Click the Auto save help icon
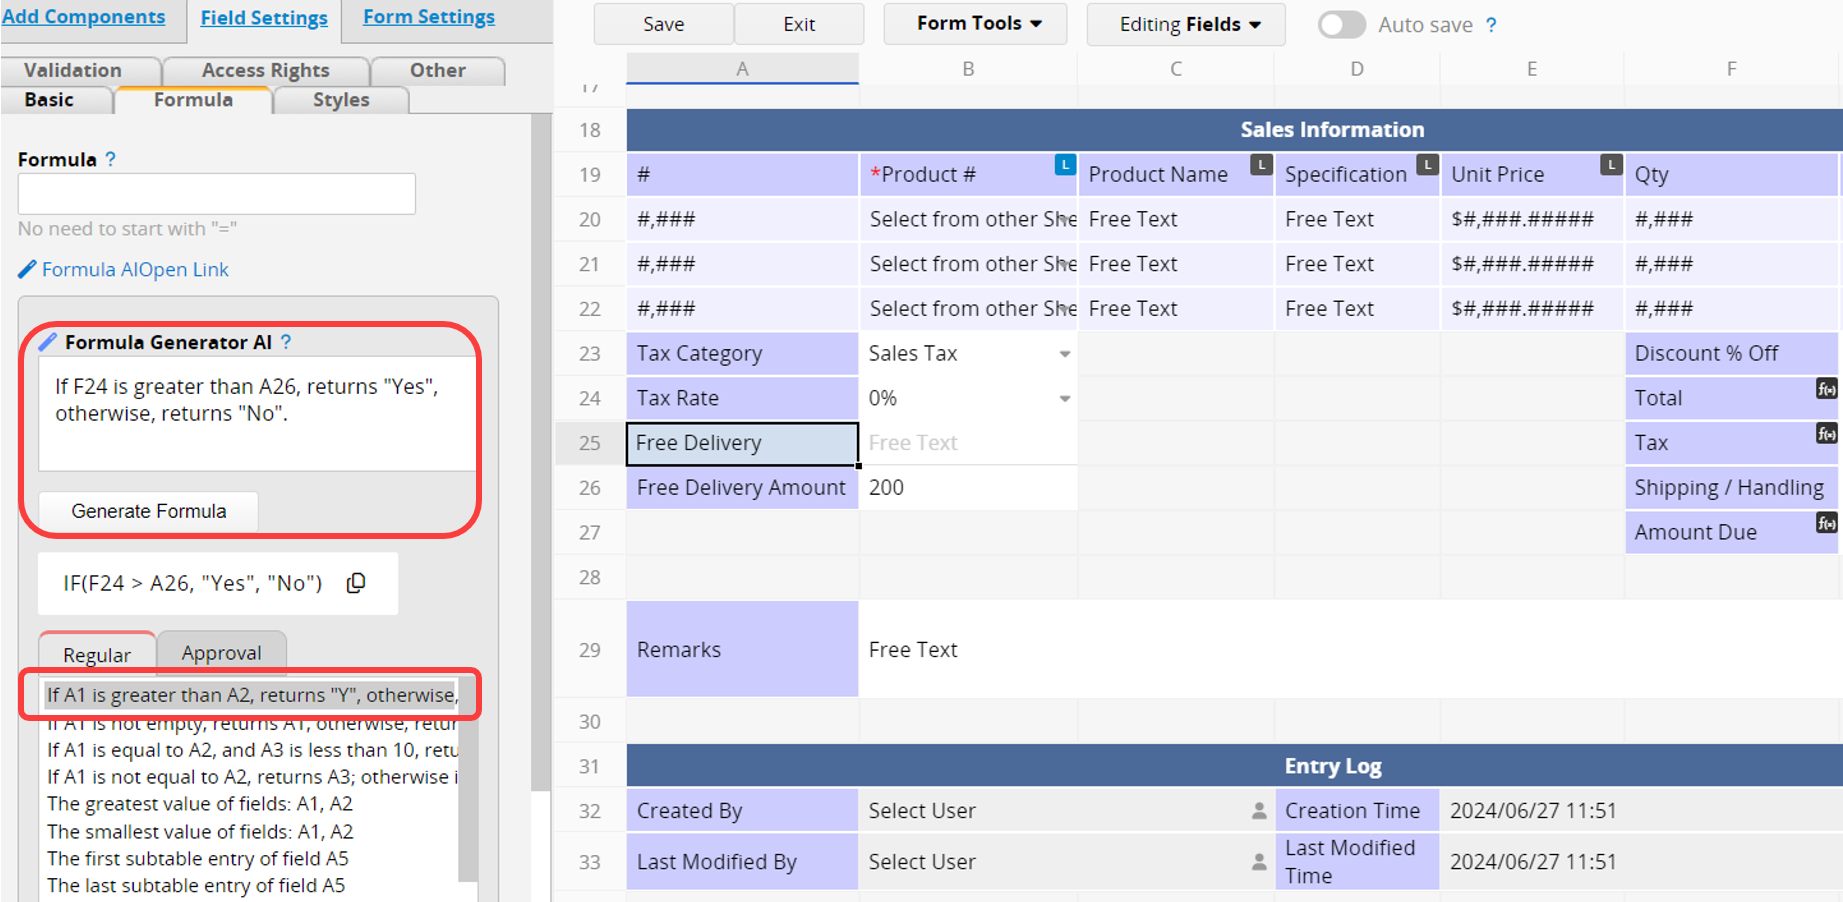The width and height of the screenshot is (1843, 902). [x=1491, y=25]
